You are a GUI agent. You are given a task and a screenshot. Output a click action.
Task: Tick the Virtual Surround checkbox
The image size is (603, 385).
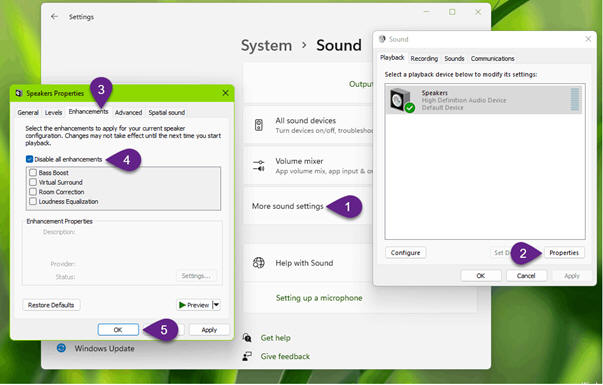click(x=33, y=182)
